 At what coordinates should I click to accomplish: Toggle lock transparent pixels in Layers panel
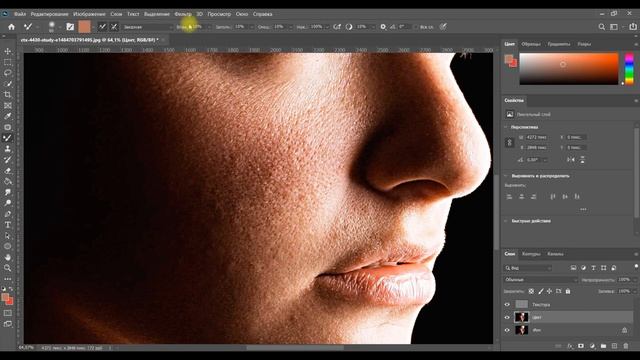click(x=531, y=291)
